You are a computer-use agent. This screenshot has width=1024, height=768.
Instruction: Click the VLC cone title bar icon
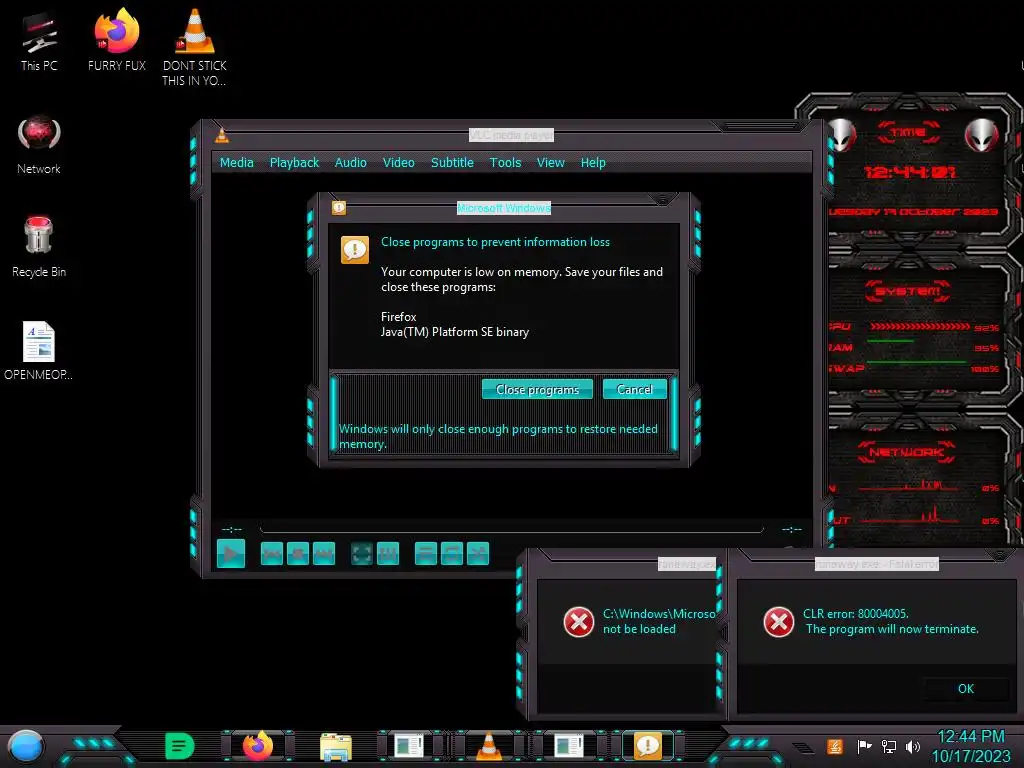coord(222,135)
